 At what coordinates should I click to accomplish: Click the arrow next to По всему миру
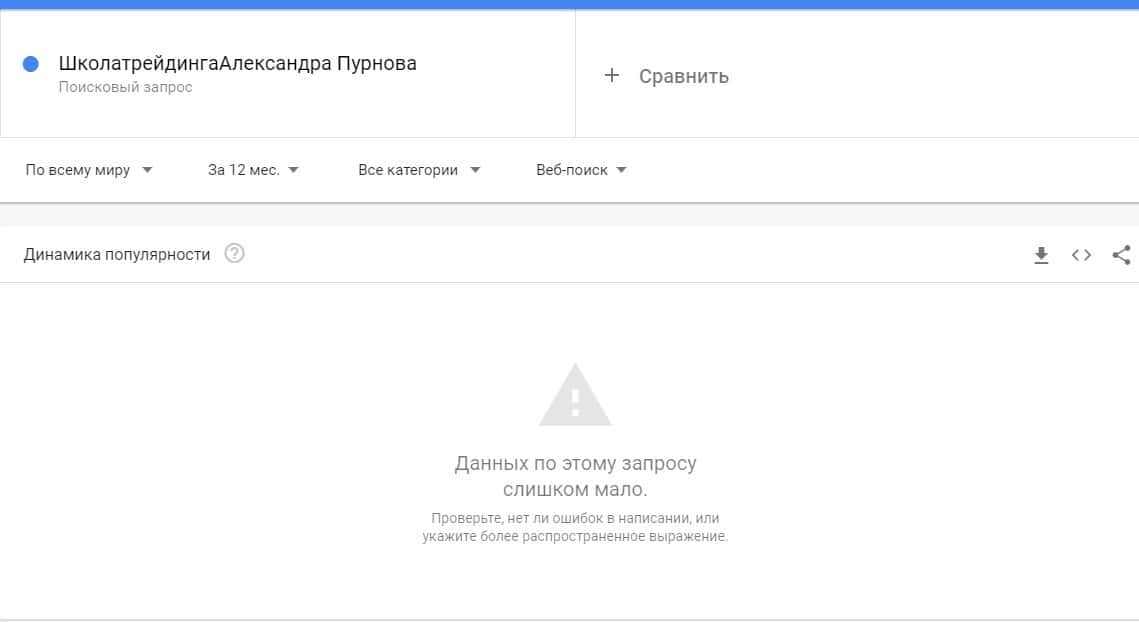tap(147, 170)
